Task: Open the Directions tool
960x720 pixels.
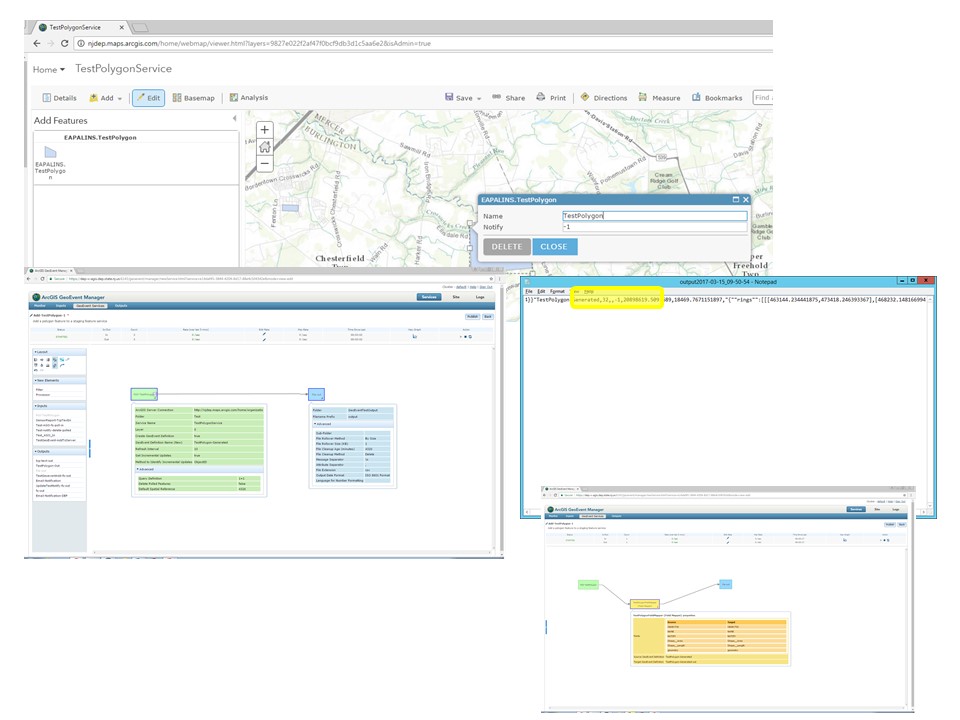Action: [604, 98]
